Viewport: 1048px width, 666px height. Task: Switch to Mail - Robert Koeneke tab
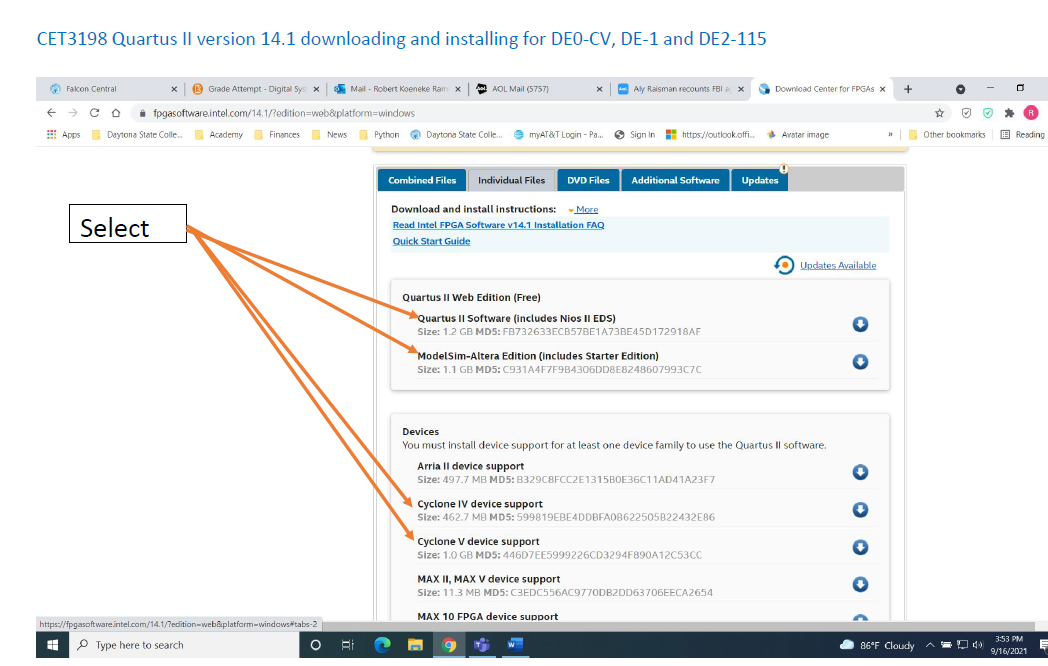[x=398, y=89]
